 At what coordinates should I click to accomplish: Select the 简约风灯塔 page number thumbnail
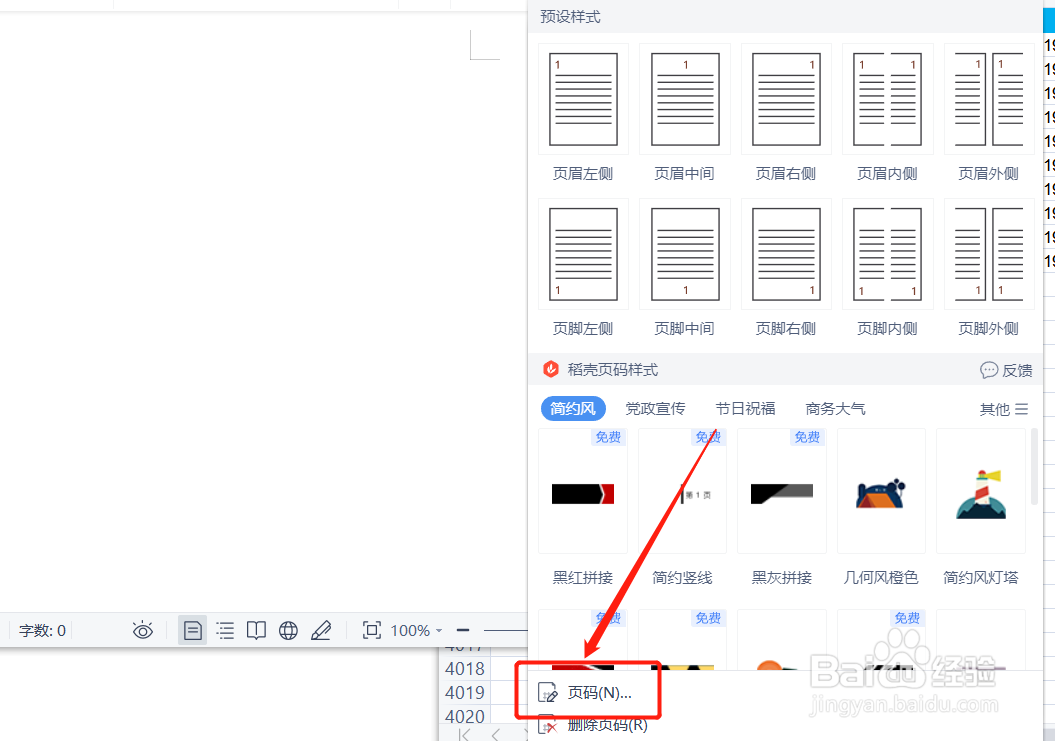tap(980, 492)
